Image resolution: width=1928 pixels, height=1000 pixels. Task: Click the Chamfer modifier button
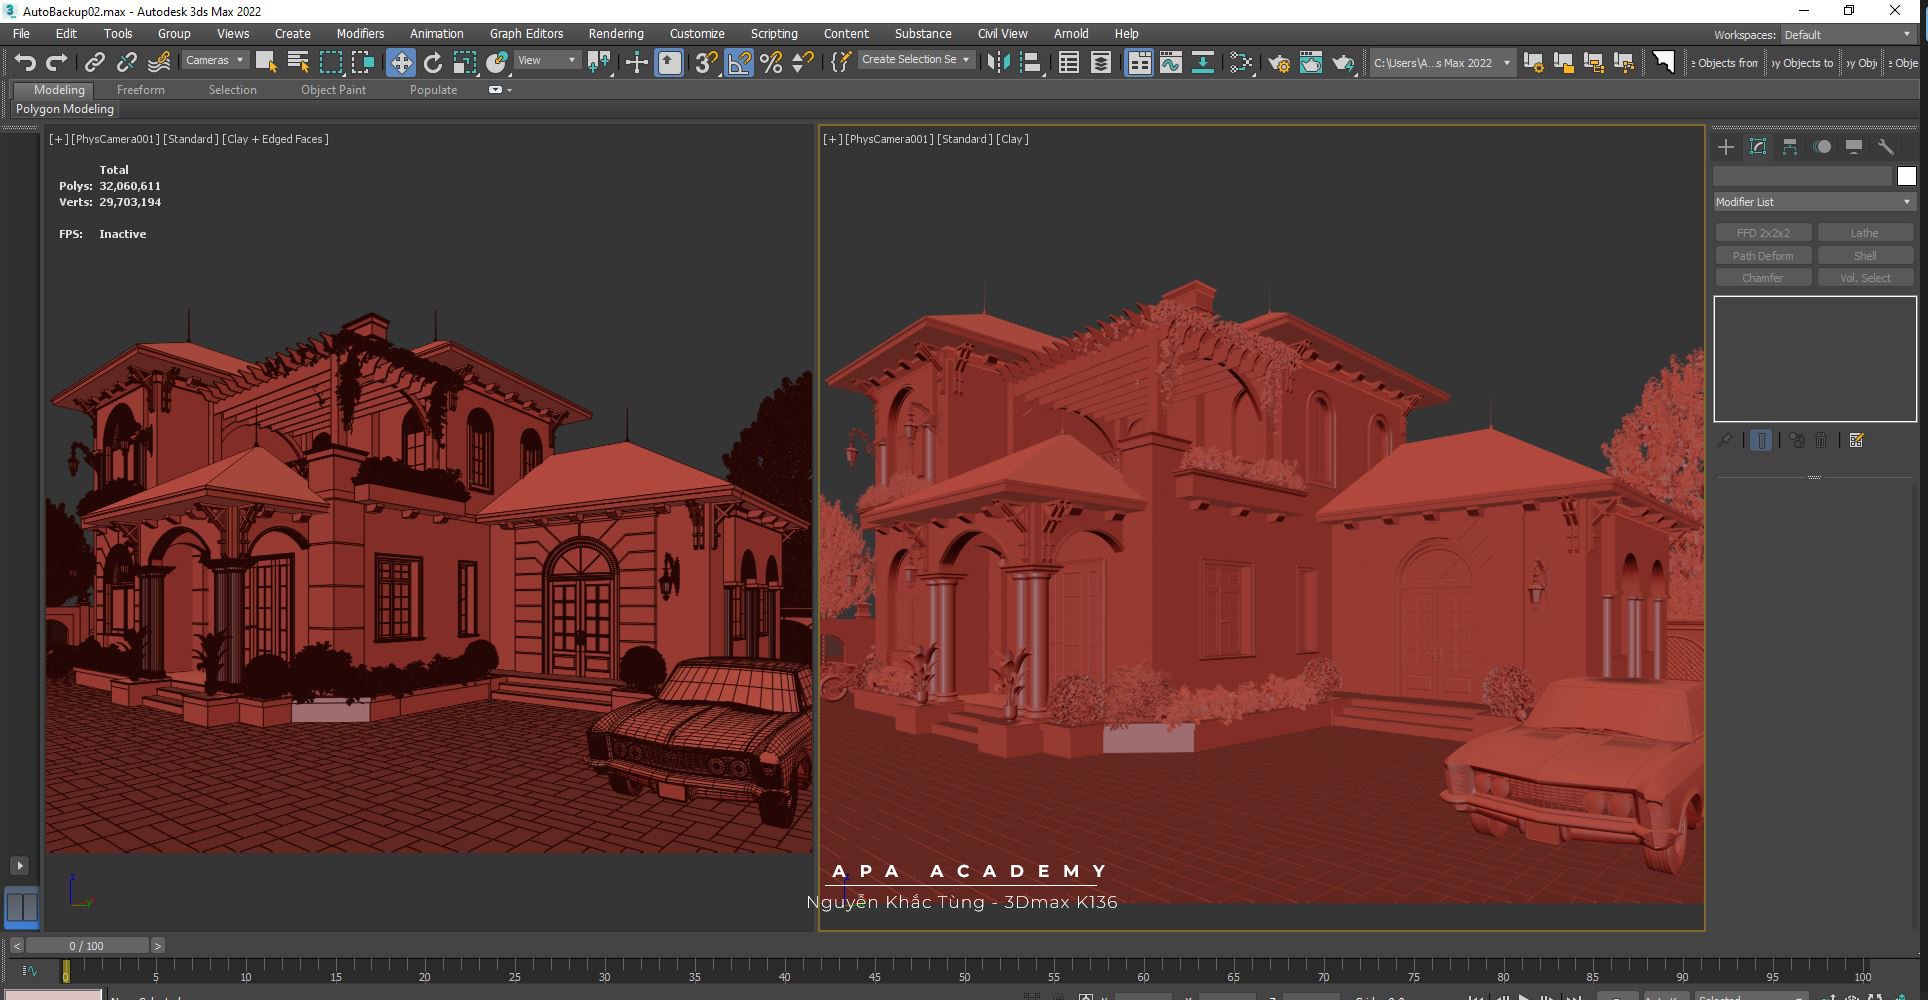click(x=1762, y=278)
